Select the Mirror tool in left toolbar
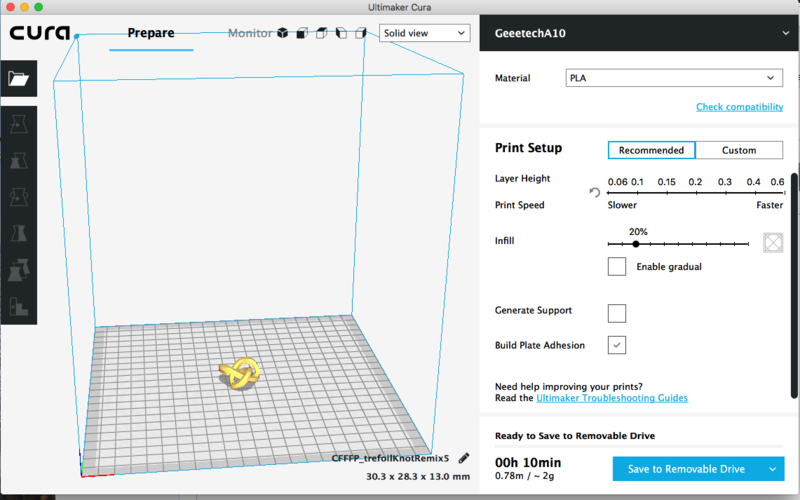The image size is (800, 500). (19, 233)
